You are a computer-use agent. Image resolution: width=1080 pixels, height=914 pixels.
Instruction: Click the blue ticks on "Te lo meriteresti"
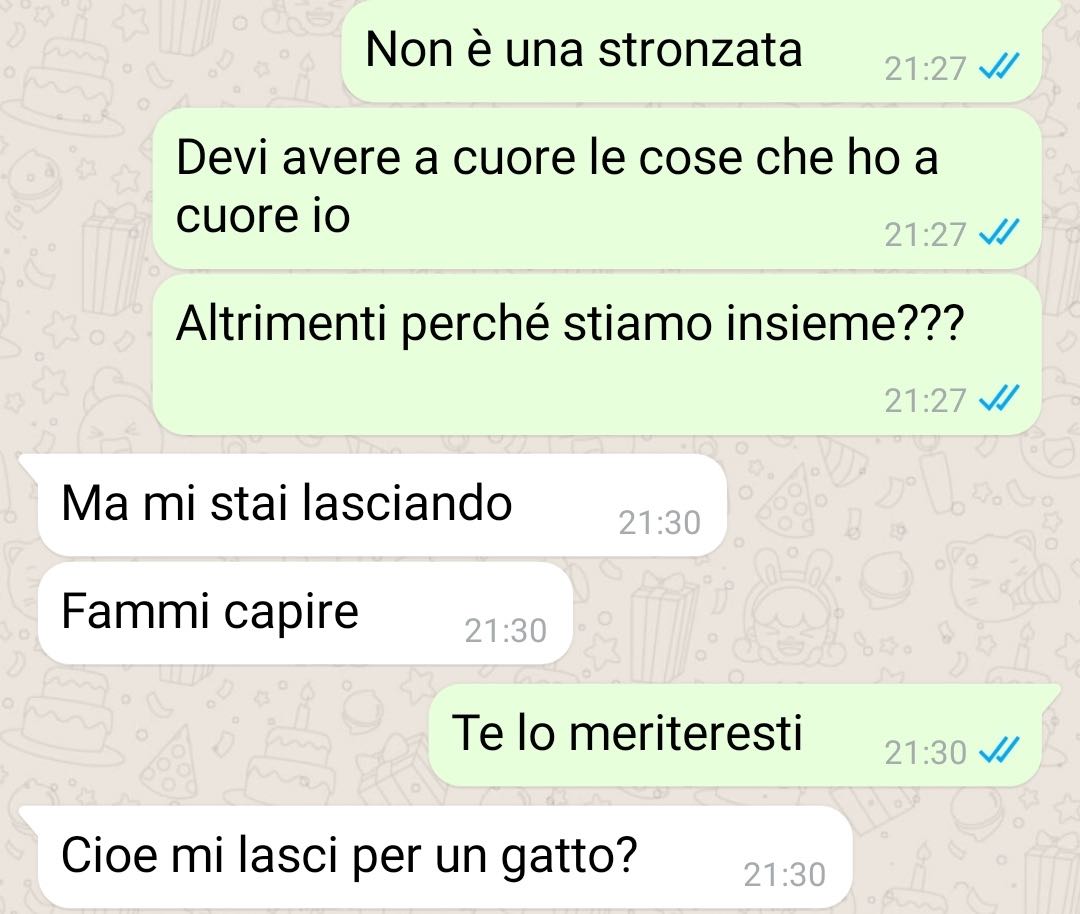[999, 751]
